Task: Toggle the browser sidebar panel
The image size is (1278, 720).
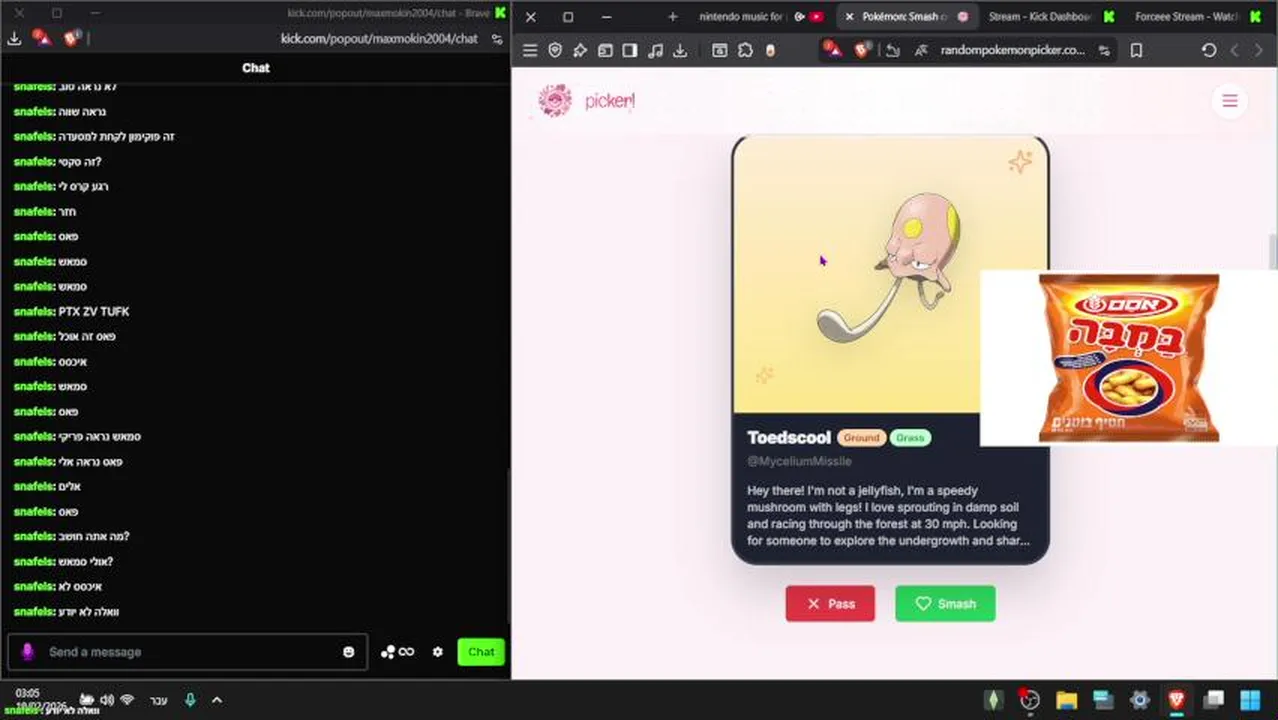Action: point(630,50)
